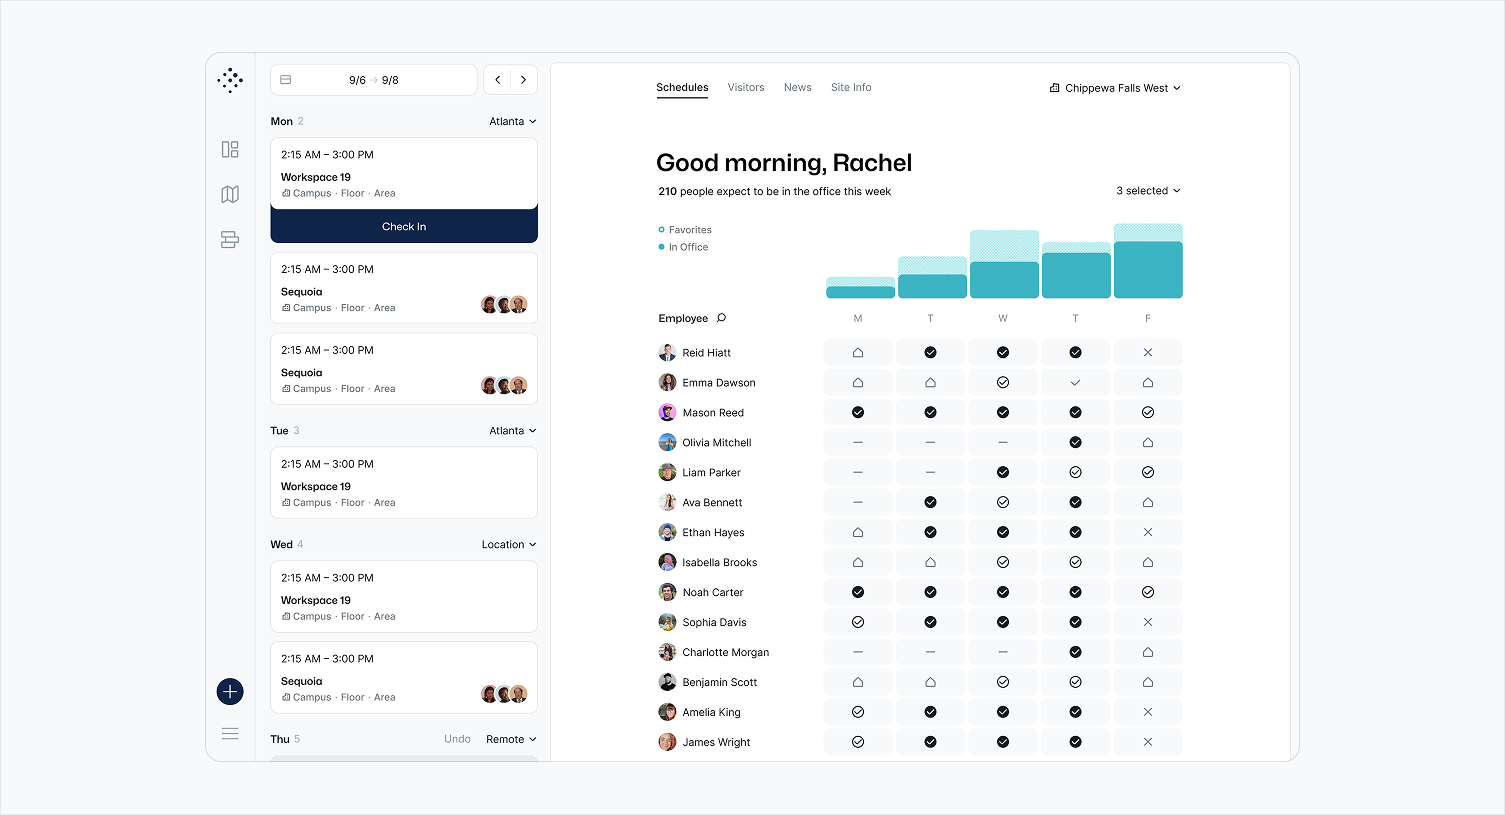Click the round plus add button

[x=230, y=691]
